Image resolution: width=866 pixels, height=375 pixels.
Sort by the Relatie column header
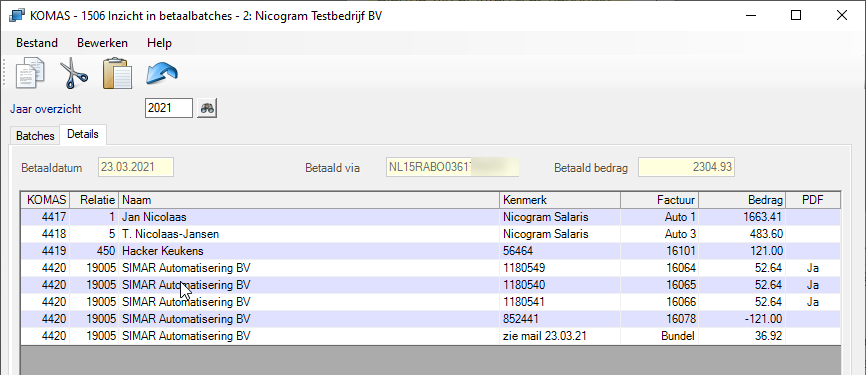[x=94, y=200]
